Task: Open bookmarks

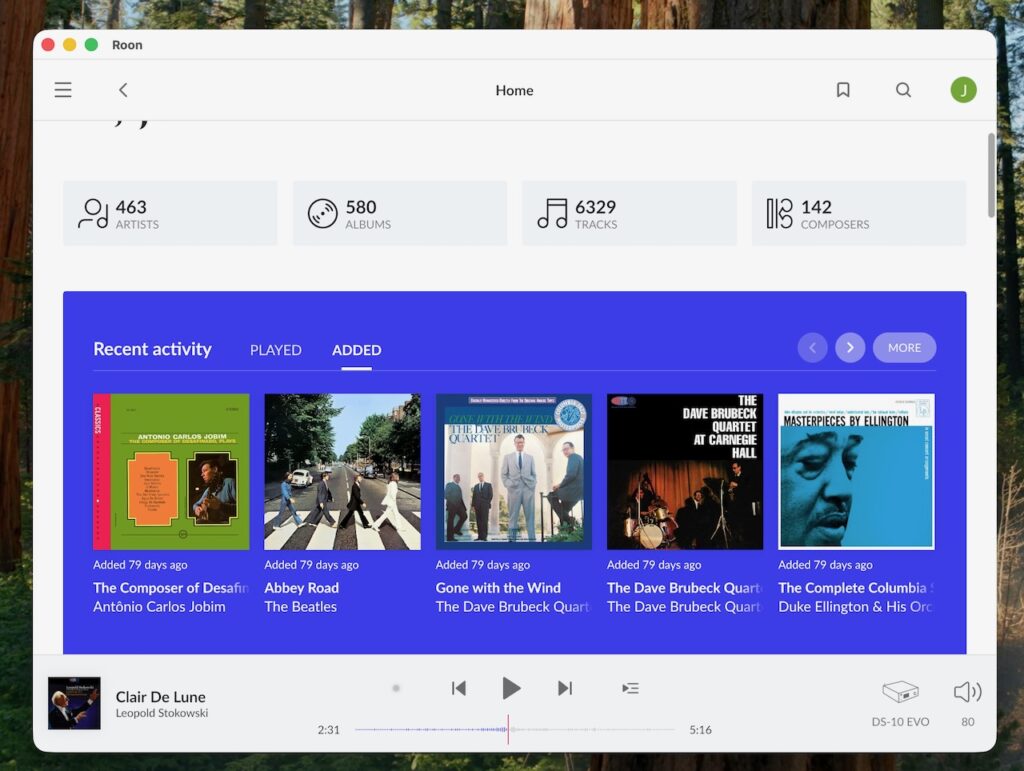Action: [843, 89]
